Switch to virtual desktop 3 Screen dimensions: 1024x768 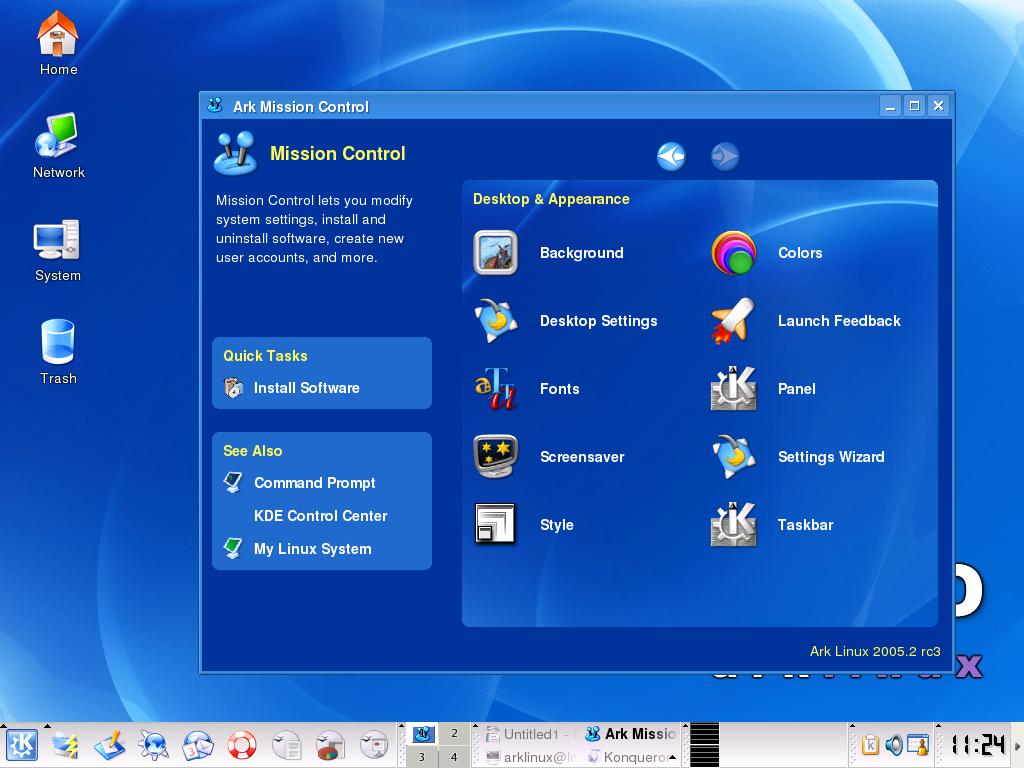click(x=423, y=757)
